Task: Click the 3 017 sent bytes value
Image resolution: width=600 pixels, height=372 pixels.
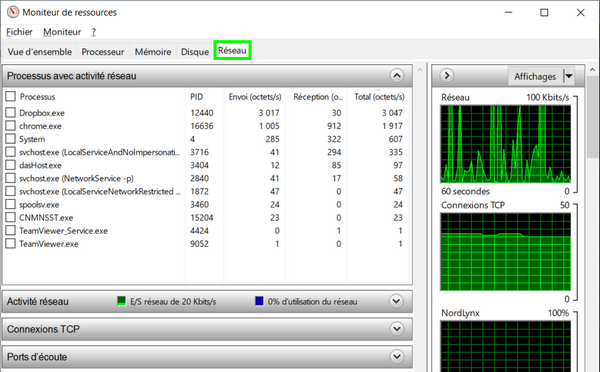Action: (x=269, y=113)
